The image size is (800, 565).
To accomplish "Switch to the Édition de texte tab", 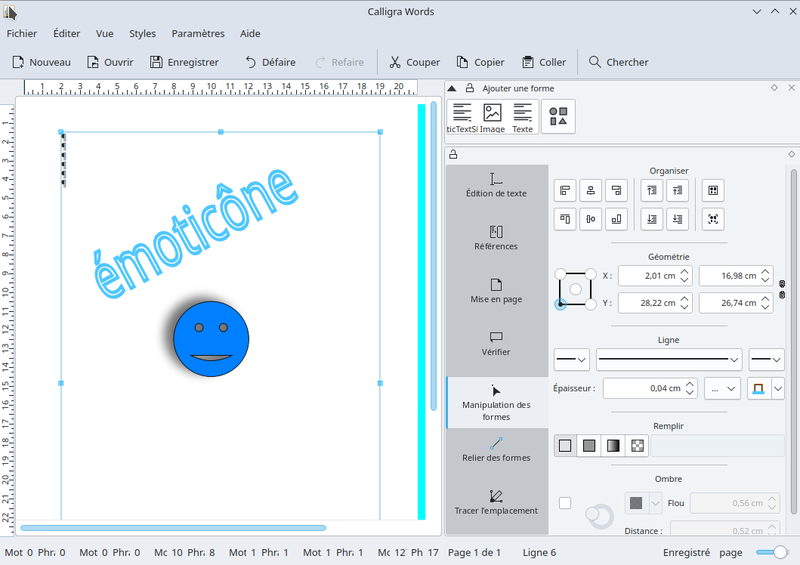I will pos(497,185).
